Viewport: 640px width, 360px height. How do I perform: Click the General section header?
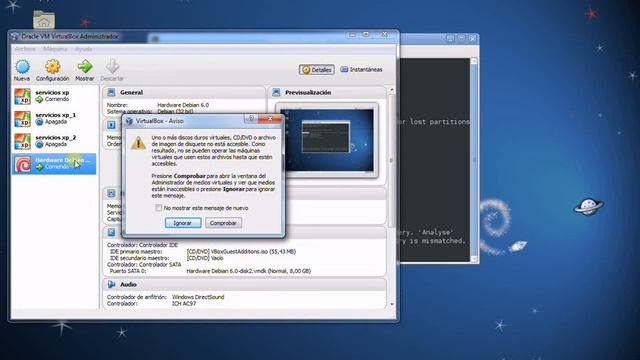184,92
